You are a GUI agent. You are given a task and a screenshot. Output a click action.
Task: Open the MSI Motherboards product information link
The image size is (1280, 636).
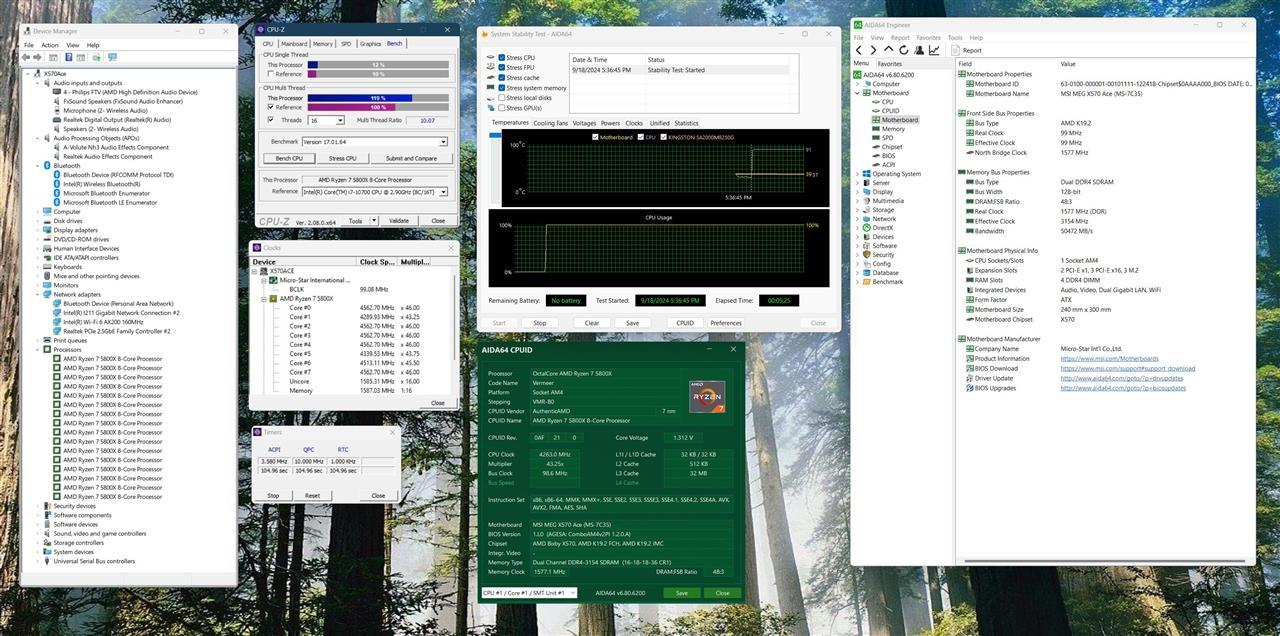click(1110, 359)
